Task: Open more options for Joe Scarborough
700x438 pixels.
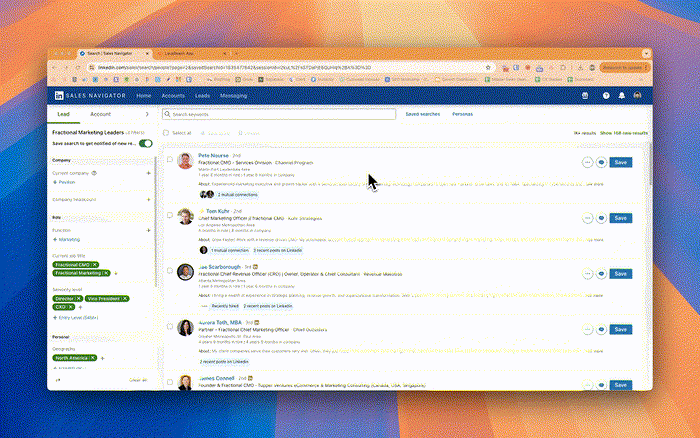Action: click(588, 274)
